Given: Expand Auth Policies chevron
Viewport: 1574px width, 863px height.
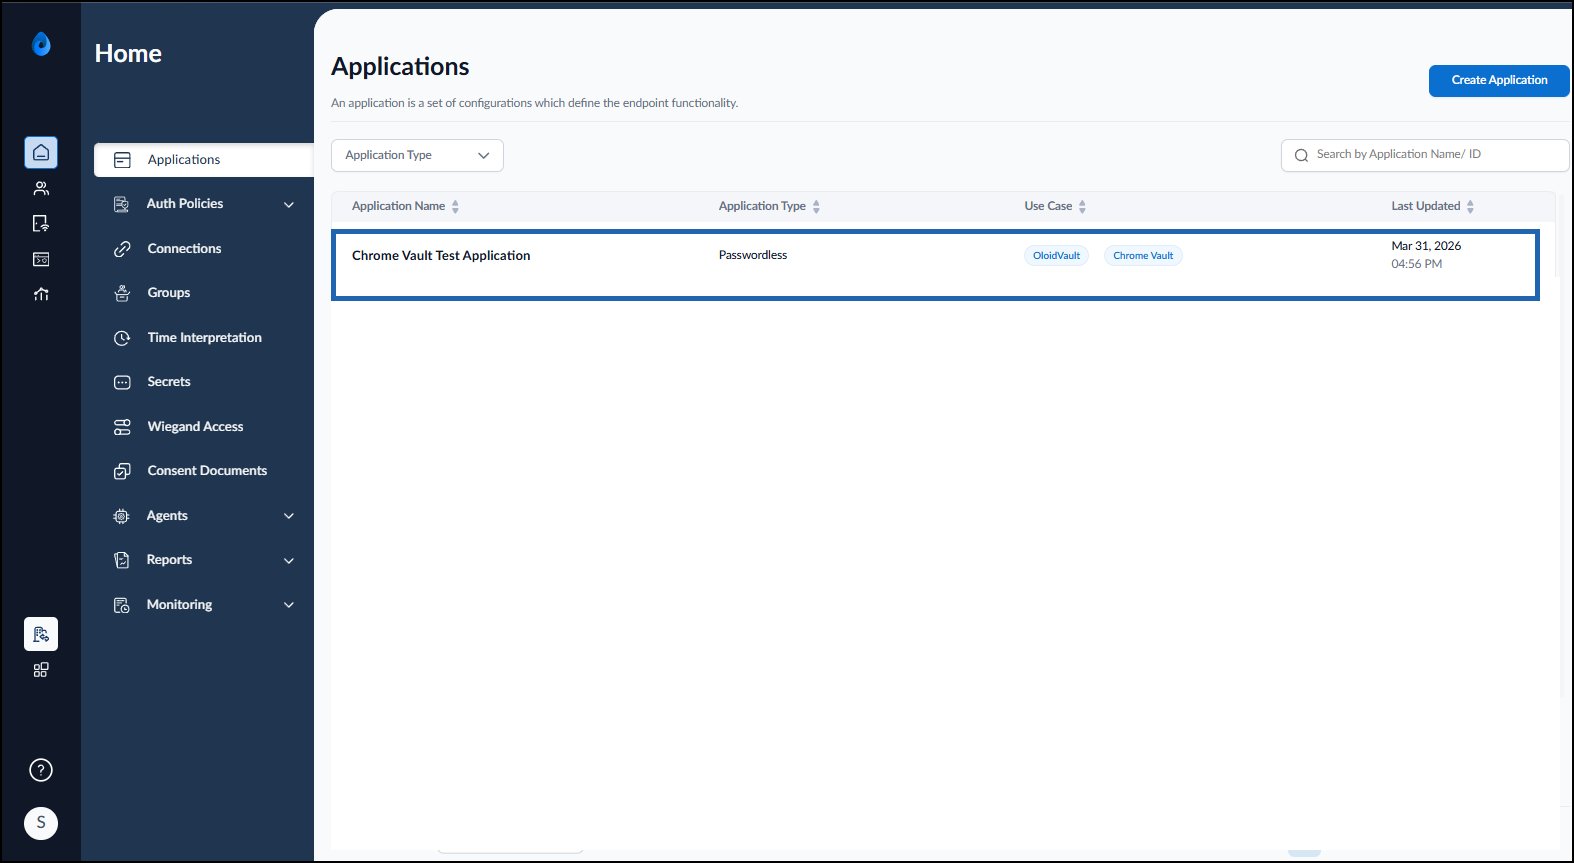Looking at the screenshot, I should [289, 204].
